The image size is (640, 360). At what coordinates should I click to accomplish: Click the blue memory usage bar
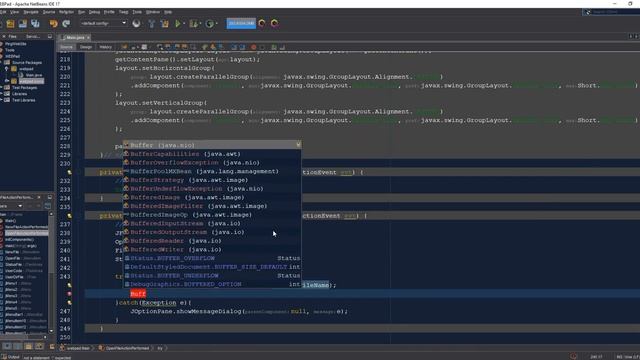(x=241, y=23)
